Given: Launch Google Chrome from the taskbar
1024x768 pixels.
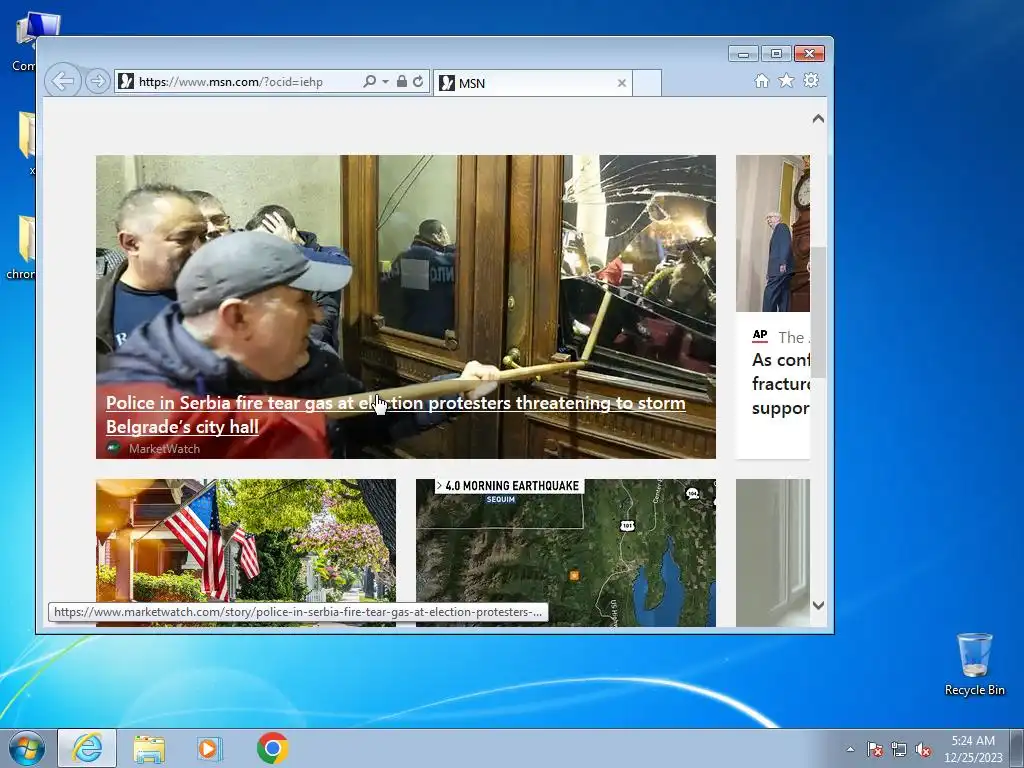Looking at the screenshot, I should (272, 748).
